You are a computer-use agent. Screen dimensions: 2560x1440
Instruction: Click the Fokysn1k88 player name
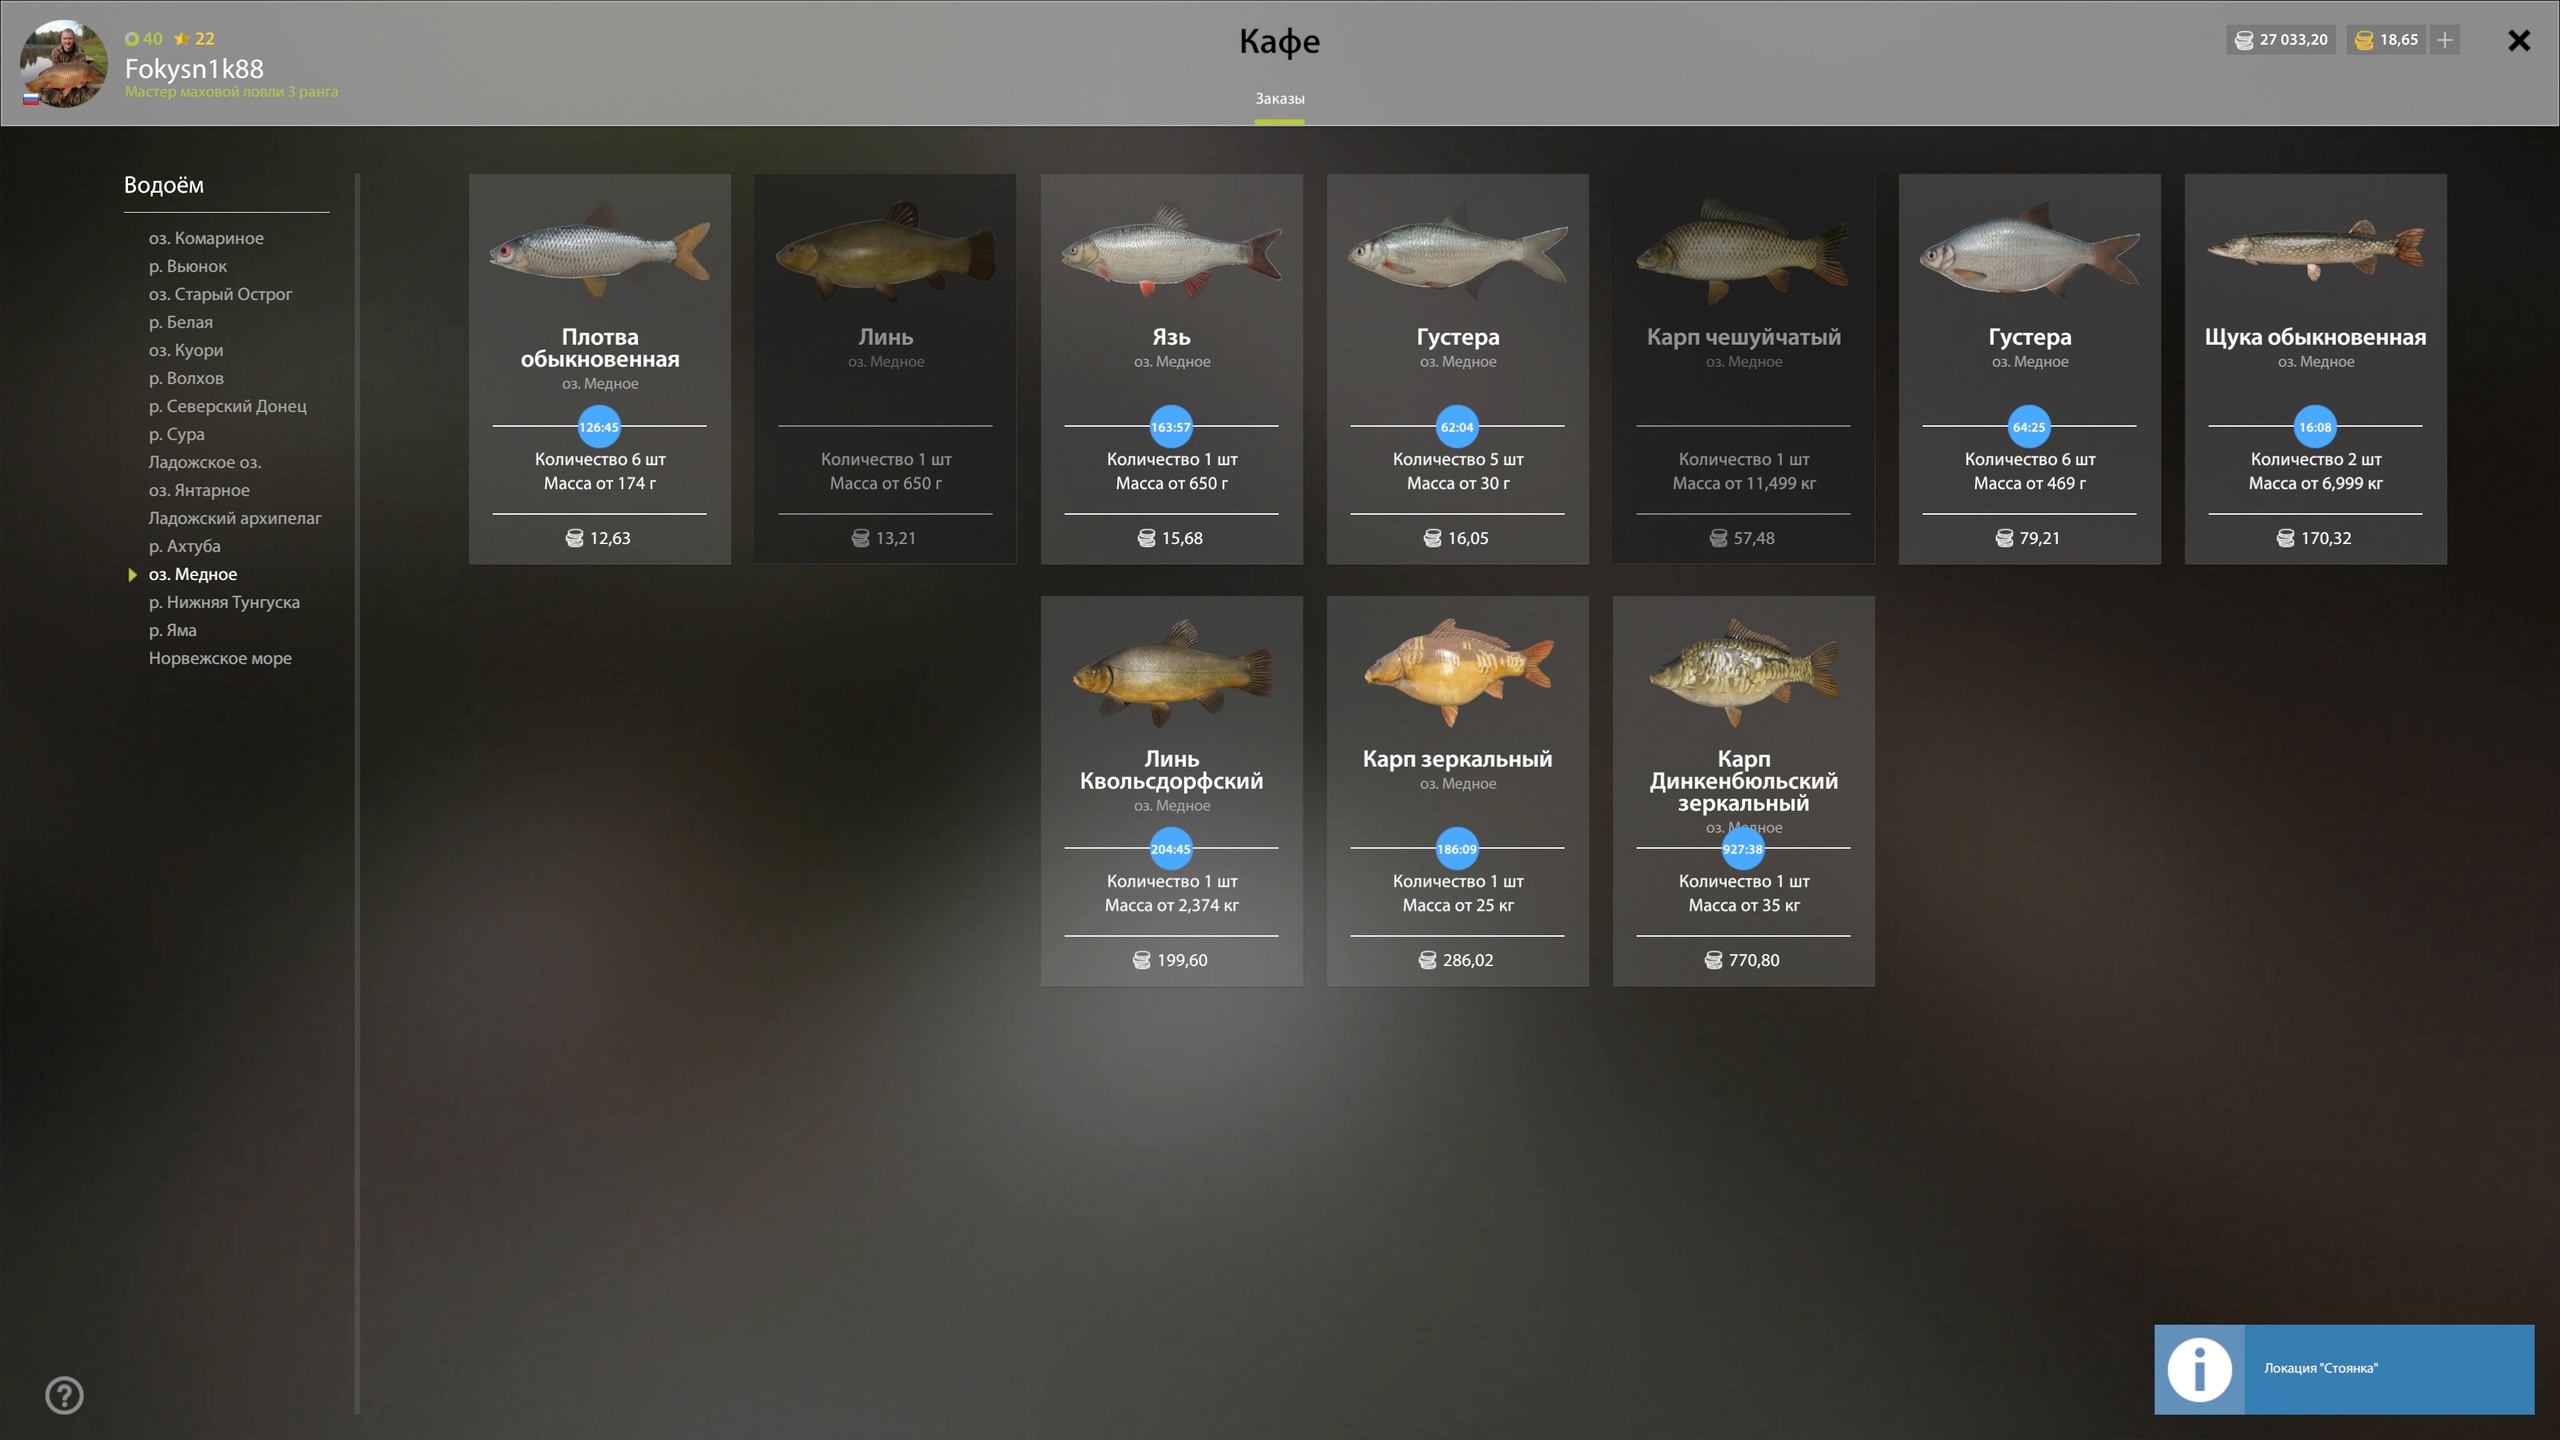click(194, 69)
